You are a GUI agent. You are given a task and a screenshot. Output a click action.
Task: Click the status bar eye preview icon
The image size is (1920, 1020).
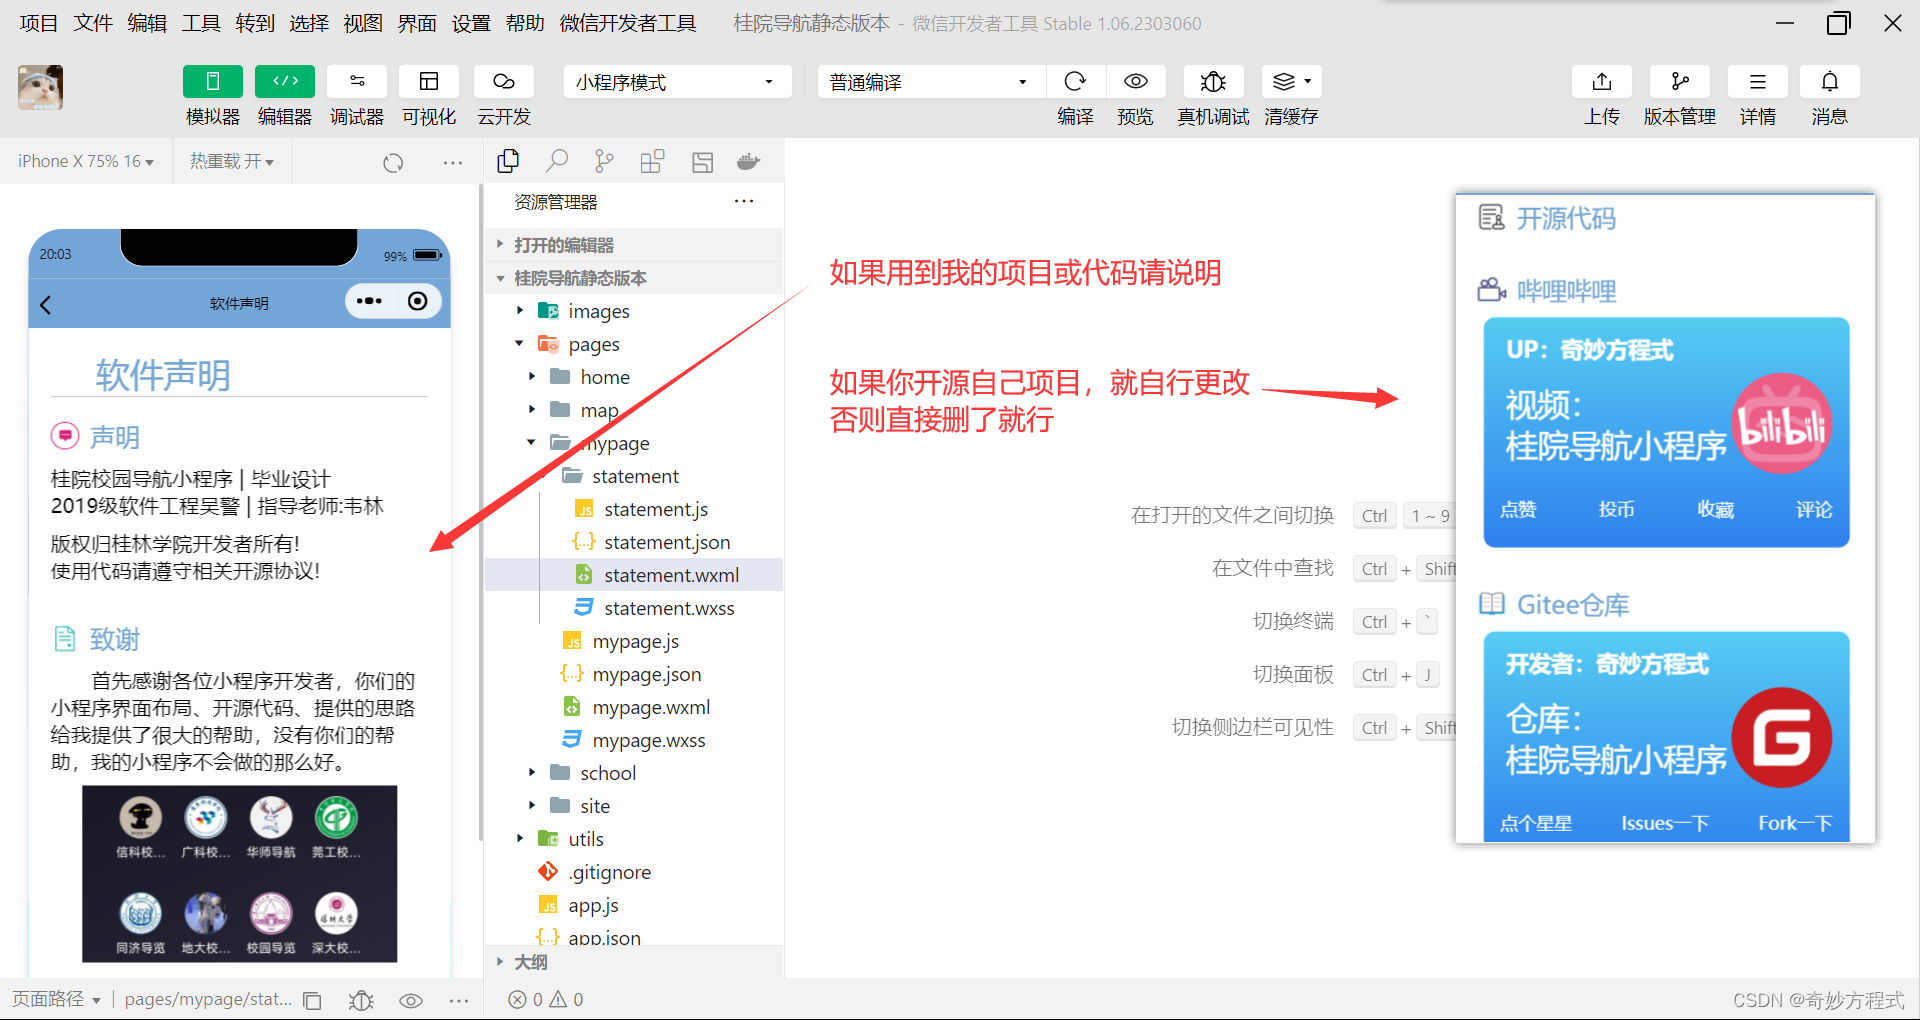411,1000
